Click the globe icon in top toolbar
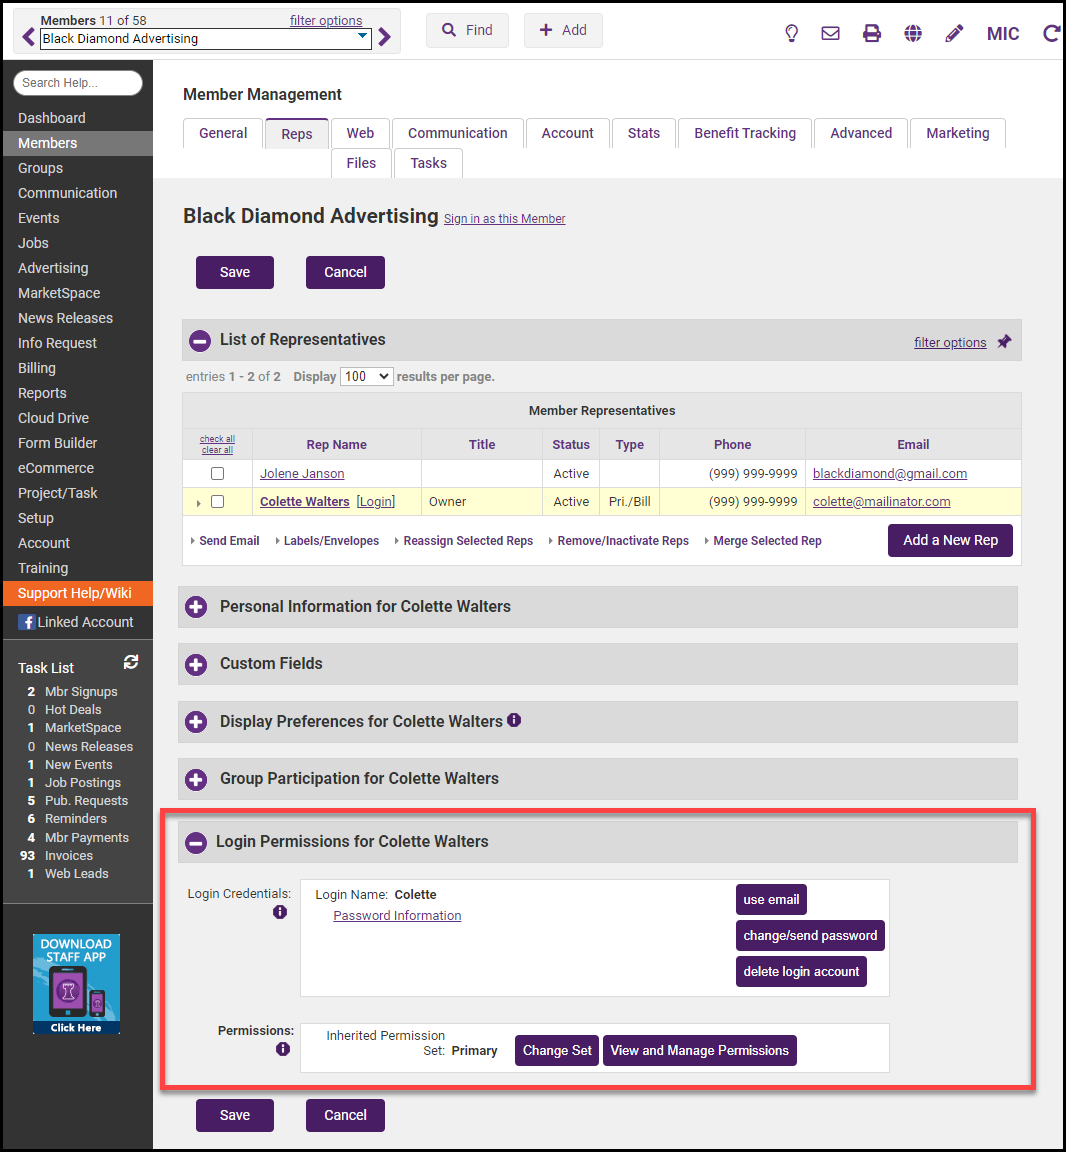1066x1152 pixels. [x=913, y=33]
